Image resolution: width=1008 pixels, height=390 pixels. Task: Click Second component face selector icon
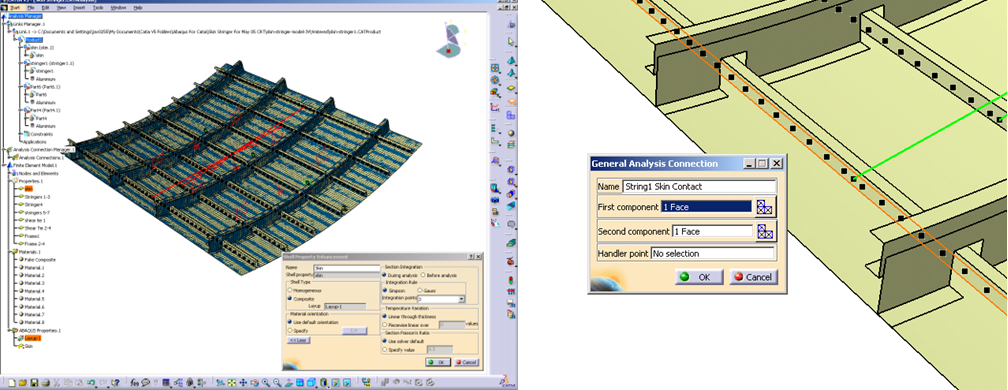point(766,231)
